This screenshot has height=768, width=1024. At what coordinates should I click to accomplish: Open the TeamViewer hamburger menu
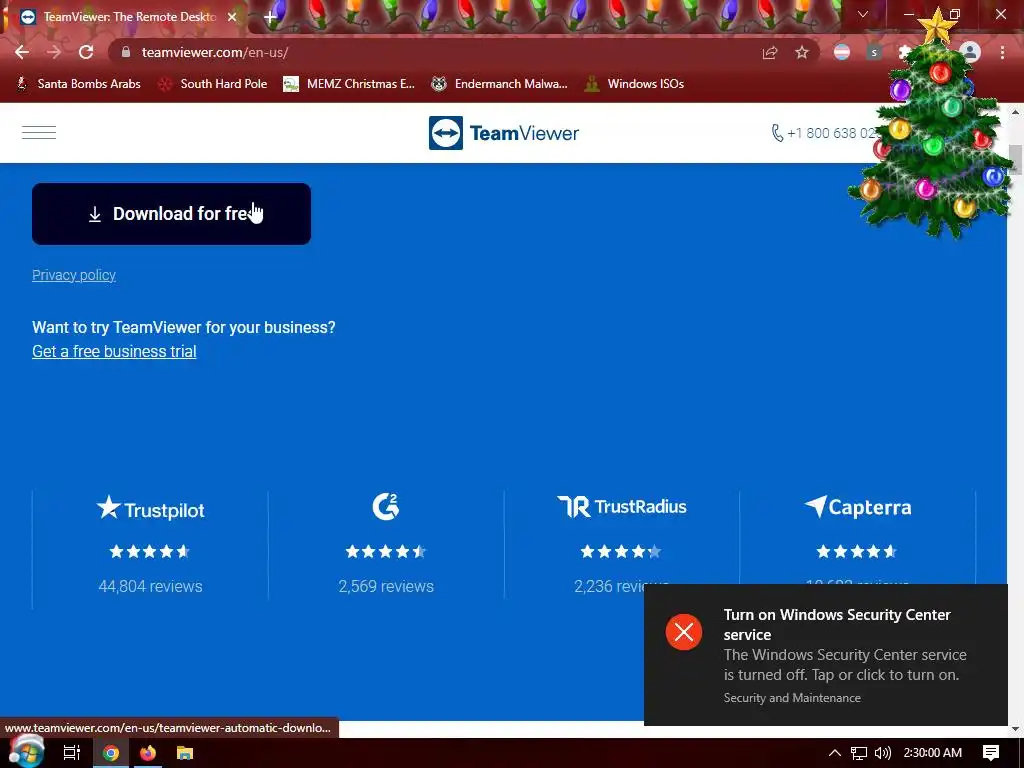[39, 133]
